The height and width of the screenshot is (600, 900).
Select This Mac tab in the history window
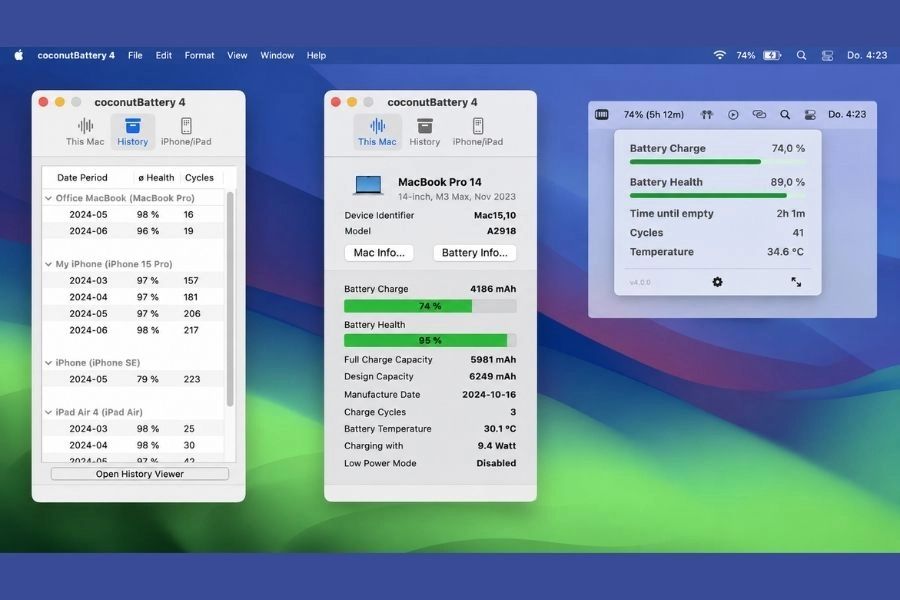[85, 131]
